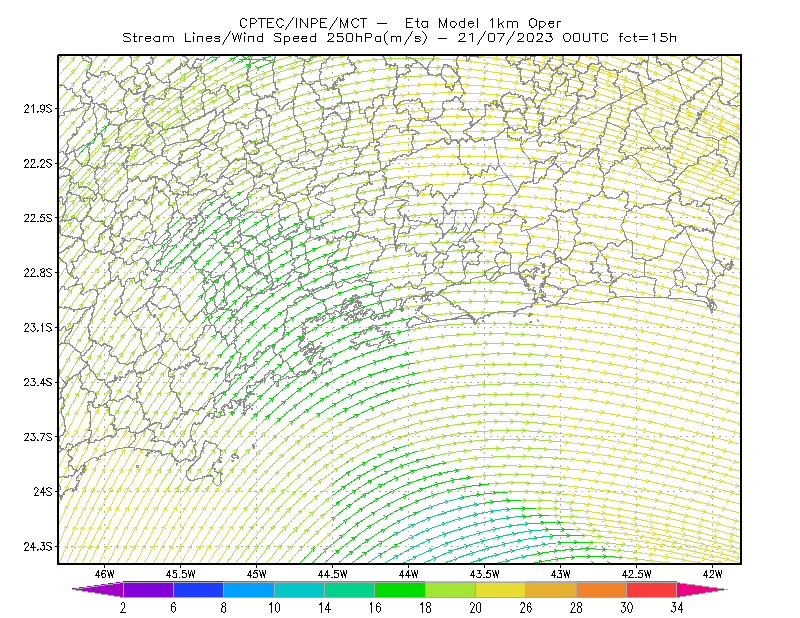
Task: Click the legend value '8'
Action: (223, 608)
